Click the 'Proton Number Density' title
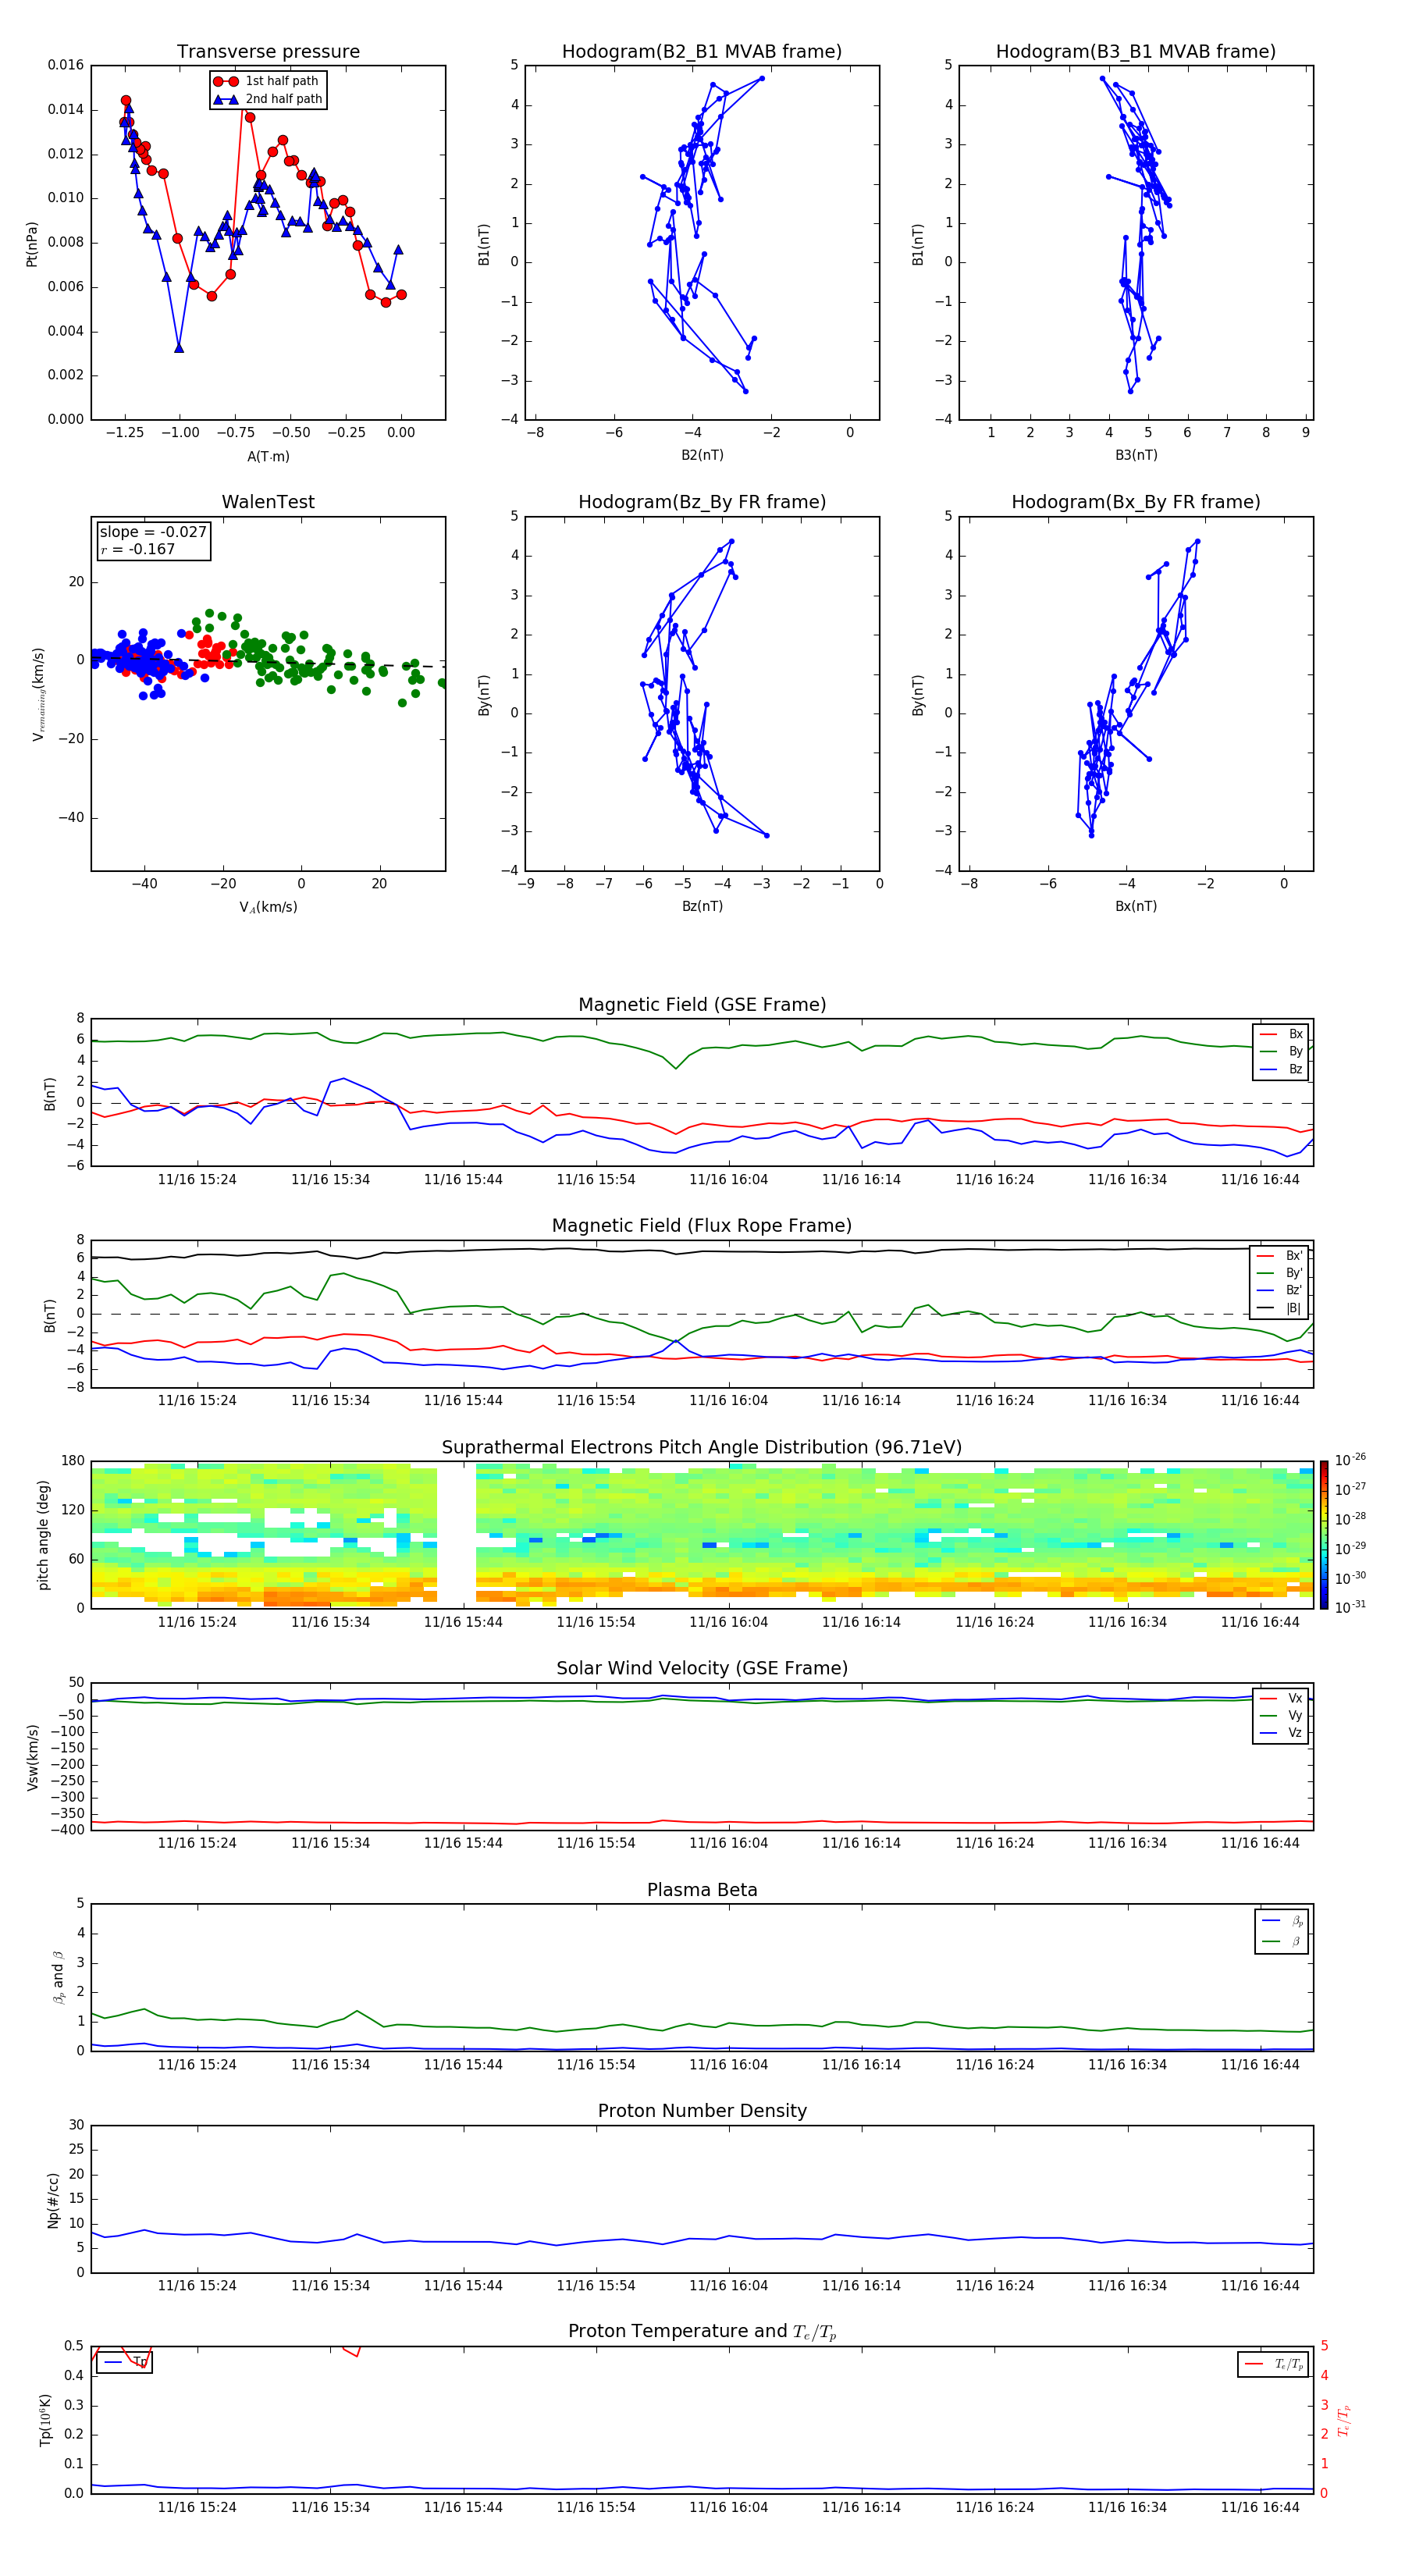 [x=702, y=2111]
